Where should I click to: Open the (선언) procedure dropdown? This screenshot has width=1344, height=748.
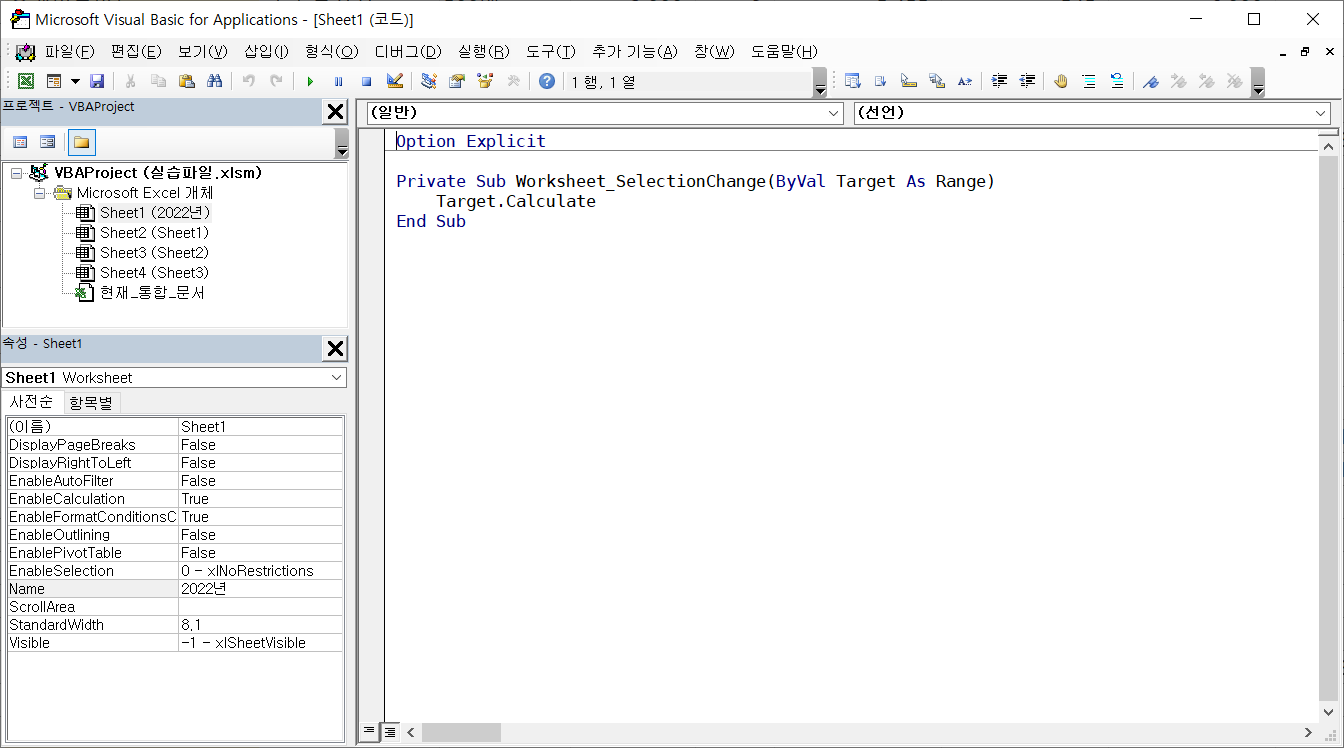[1321, 113]
